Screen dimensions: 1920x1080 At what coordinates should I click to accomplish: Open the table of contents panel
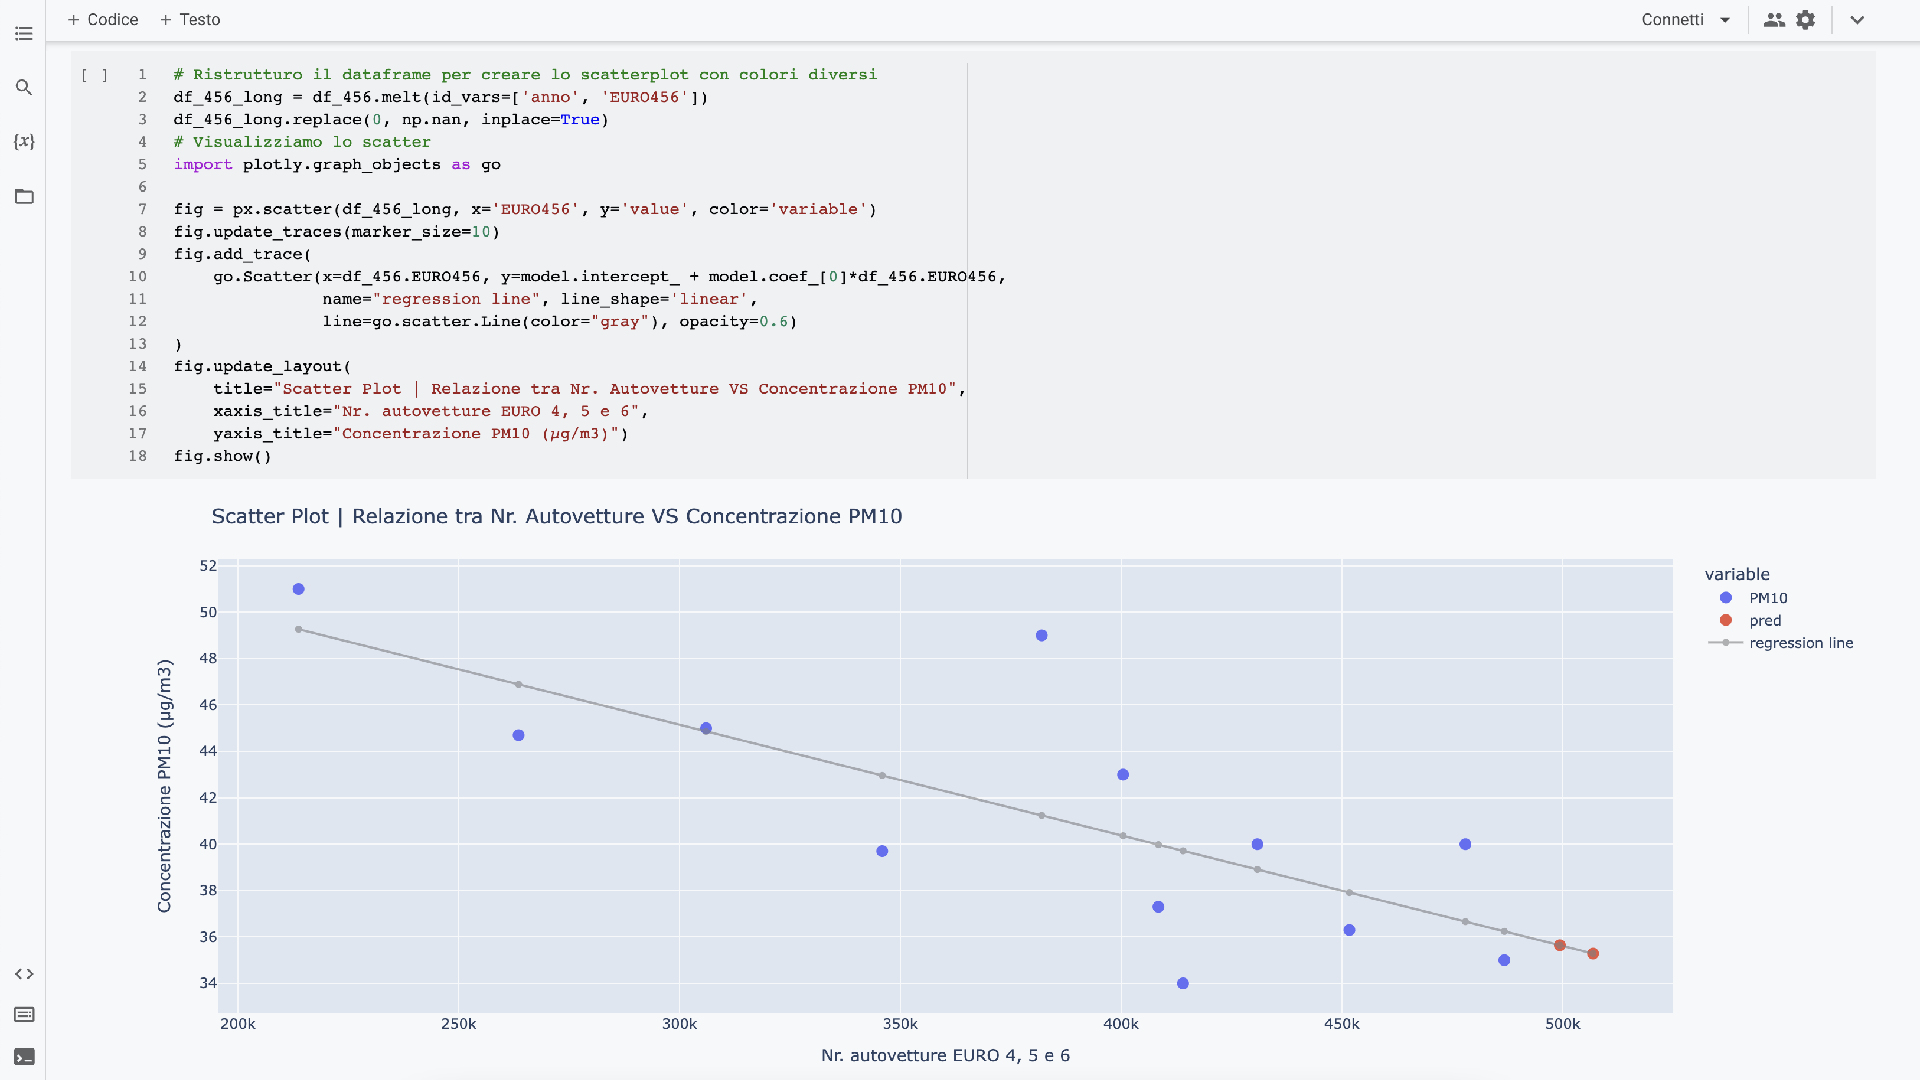(x=24, y=34)
